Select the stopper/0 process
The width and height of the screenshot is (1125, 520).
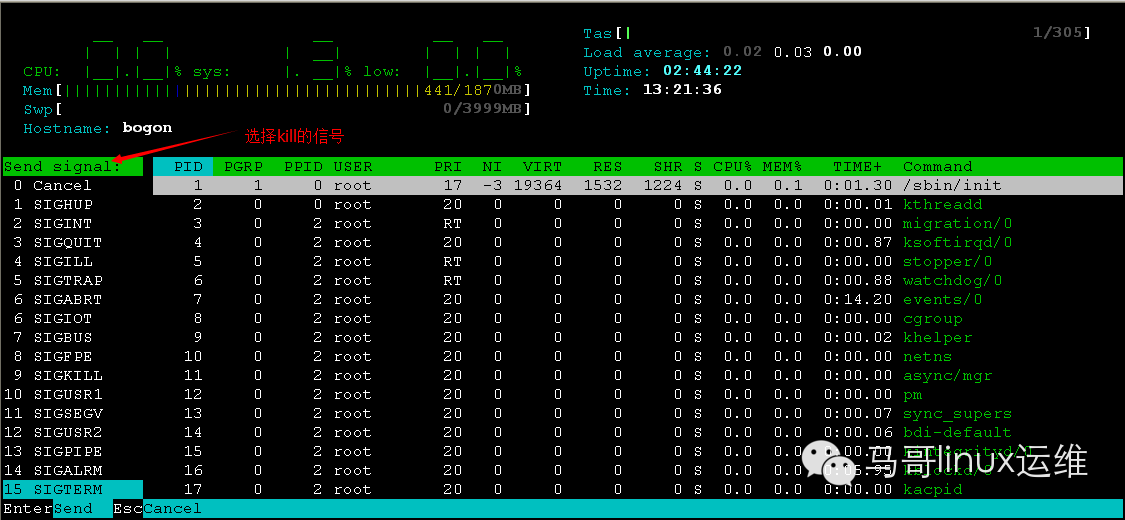point(638,261)
